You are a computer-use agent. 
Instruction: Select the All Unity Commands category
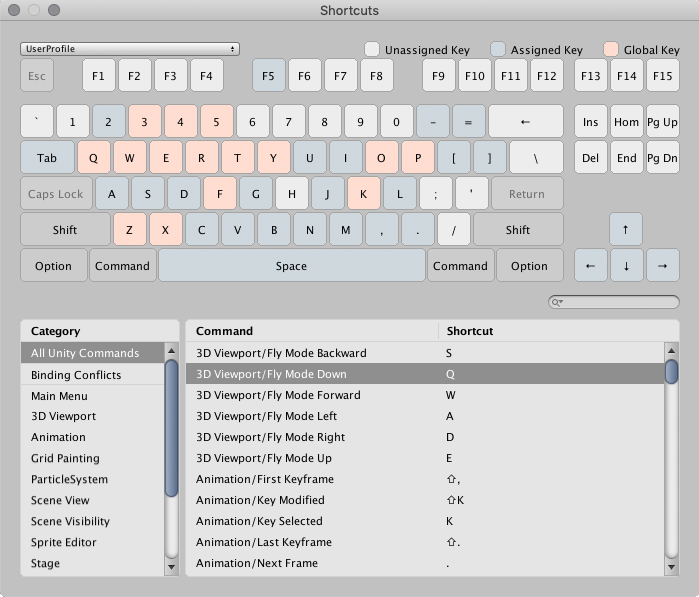(x=92, y=353)
